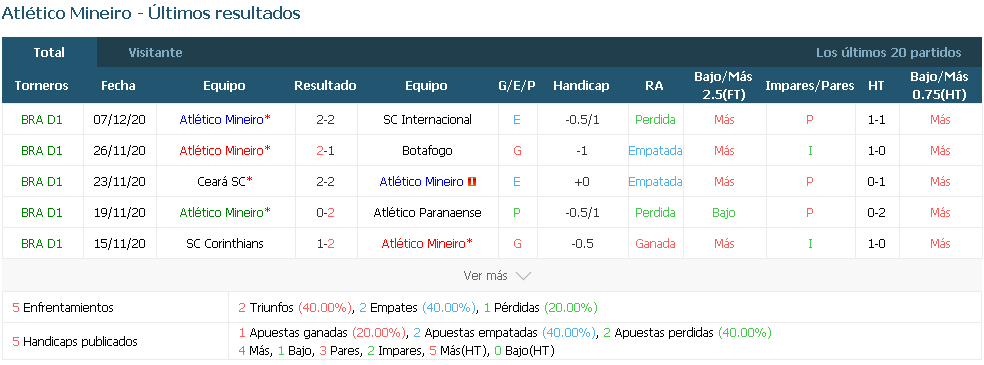
Task: Open the 1-2 result at SC Corinthians
Action: 325,244
